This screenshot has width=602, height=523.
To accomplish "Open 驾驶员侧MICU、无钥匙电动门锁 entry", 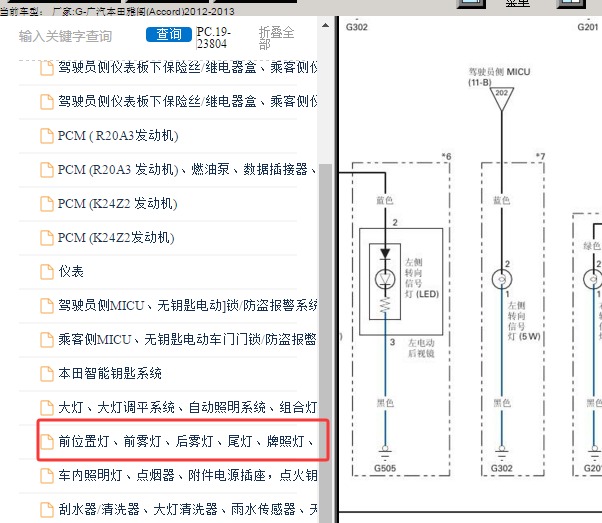I will point(187,305).
